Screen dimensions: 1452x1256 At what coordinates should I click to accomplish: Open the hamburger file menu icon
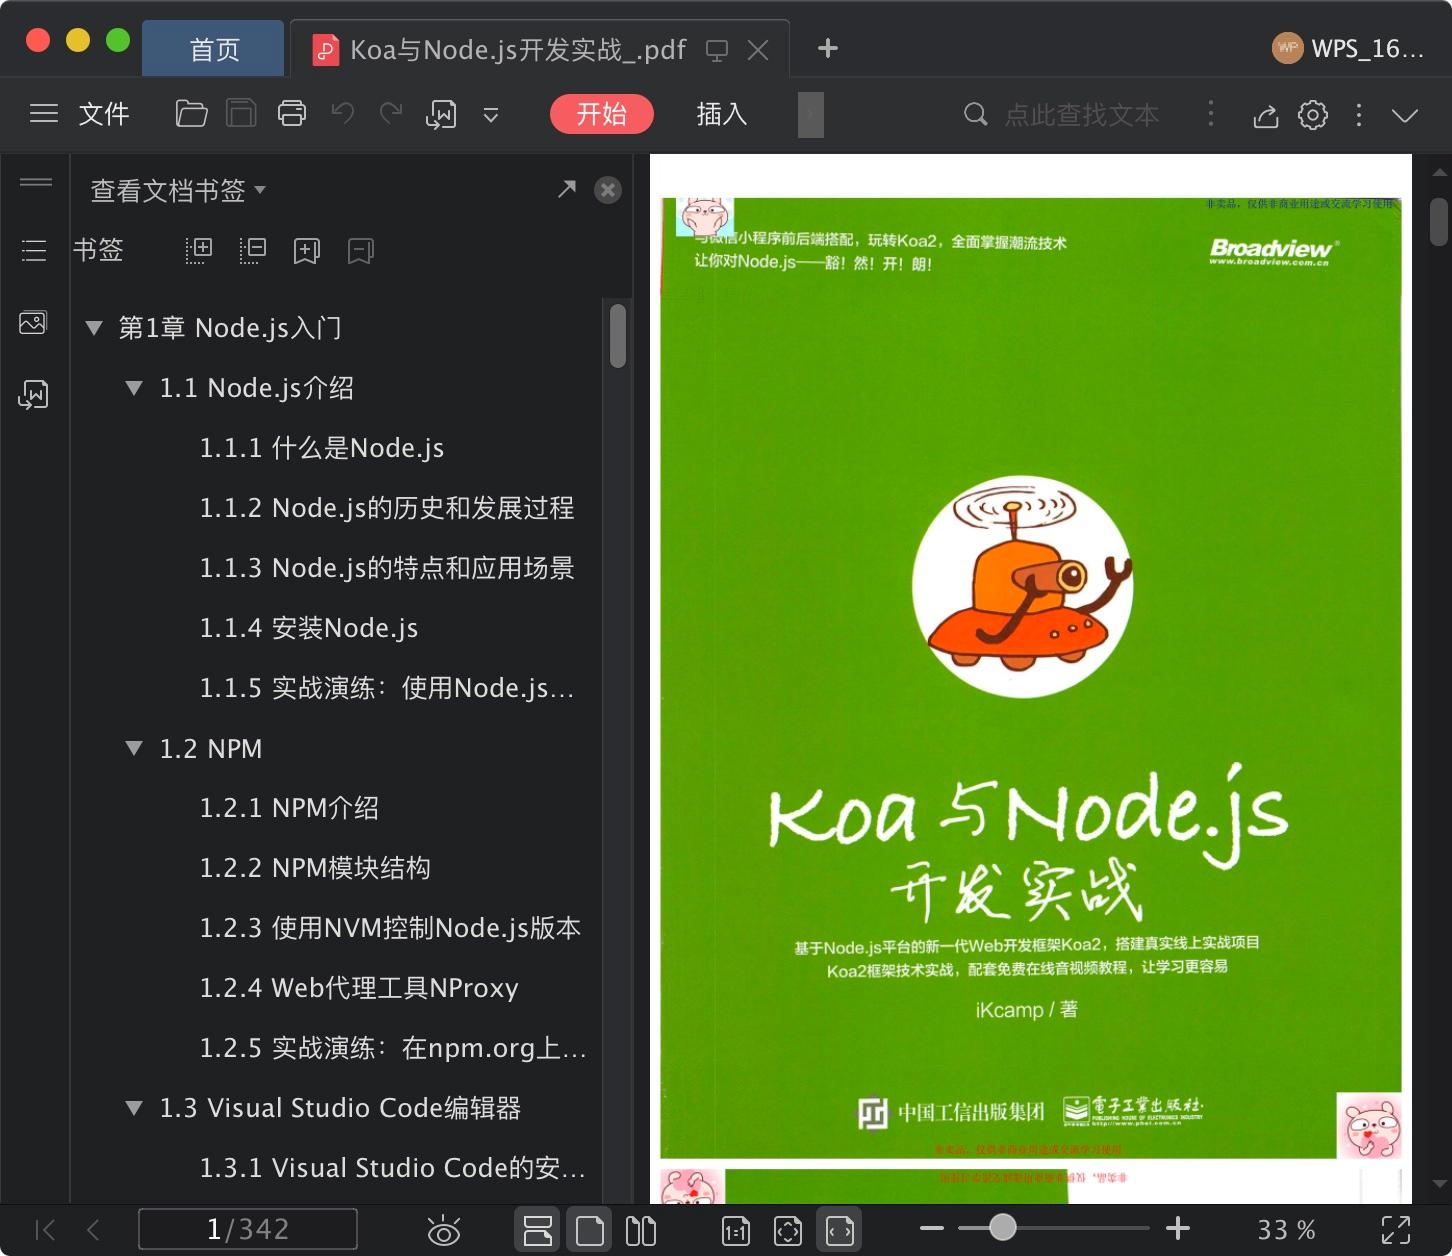[43, 114]
